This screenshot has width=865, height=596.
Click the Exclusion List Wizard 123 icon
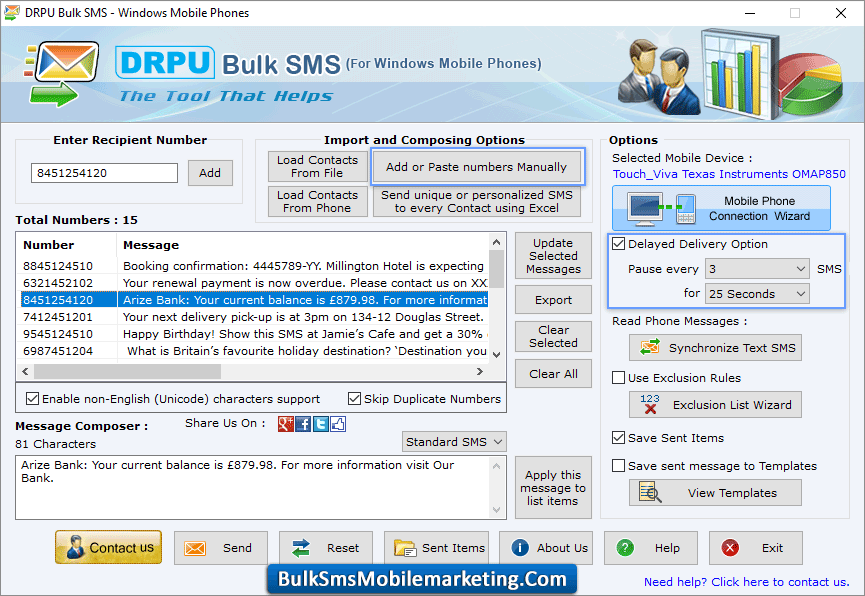pos(650,404)
